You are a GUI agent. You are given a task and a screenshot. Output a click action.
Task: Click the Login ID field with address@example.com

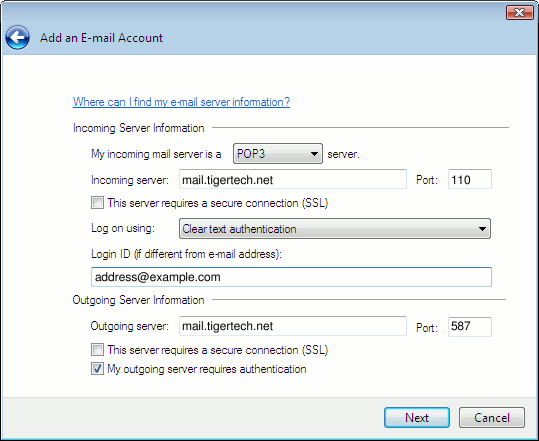(291, 277)
